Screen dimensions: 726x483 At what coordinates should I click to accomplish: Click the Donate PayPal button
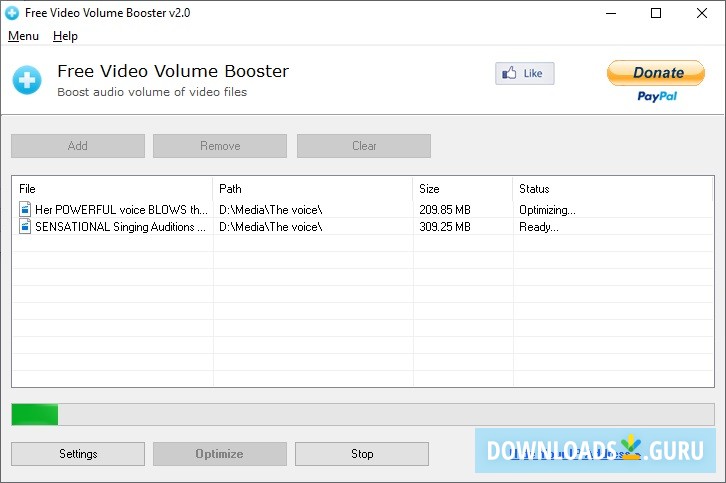(x=656, y=73)
